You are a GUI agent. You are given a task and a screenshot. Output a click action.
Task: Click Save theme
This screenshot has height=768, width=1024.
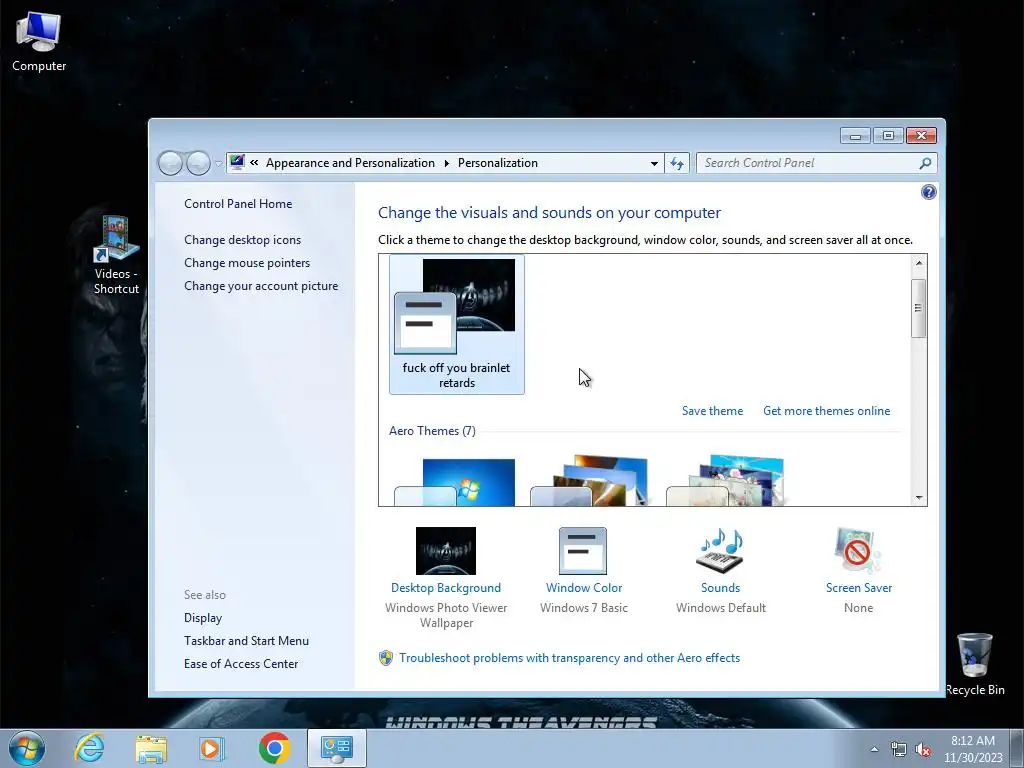712,411
